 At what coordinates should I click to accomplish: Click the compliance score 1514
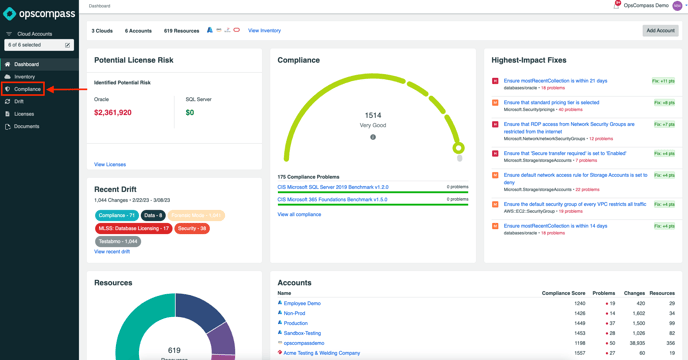click(373, 115)
